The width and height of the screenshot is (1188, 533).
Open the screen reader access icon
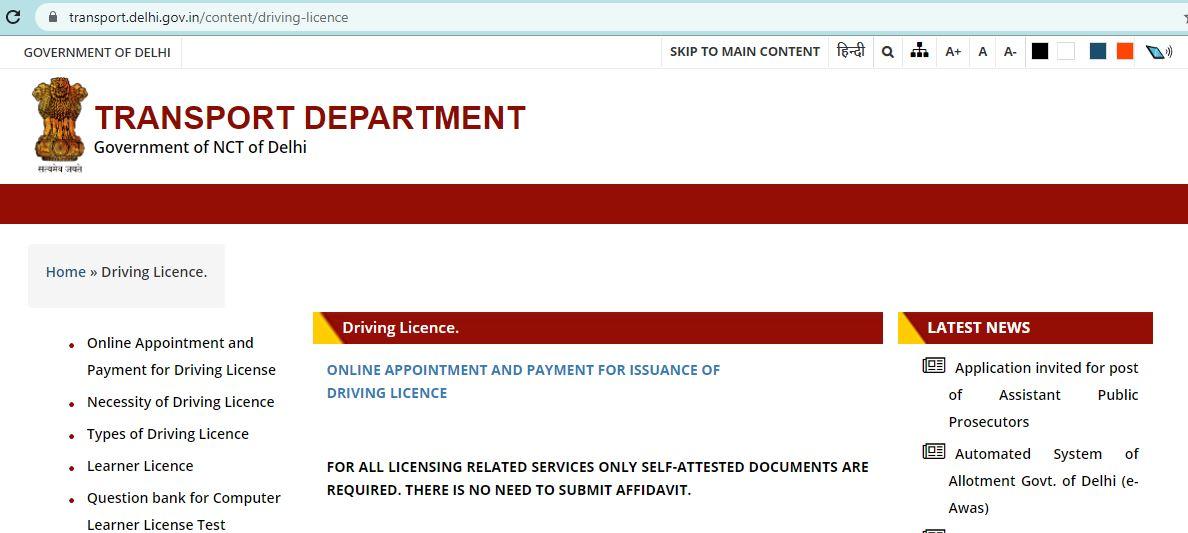(x=1159, y=52)
